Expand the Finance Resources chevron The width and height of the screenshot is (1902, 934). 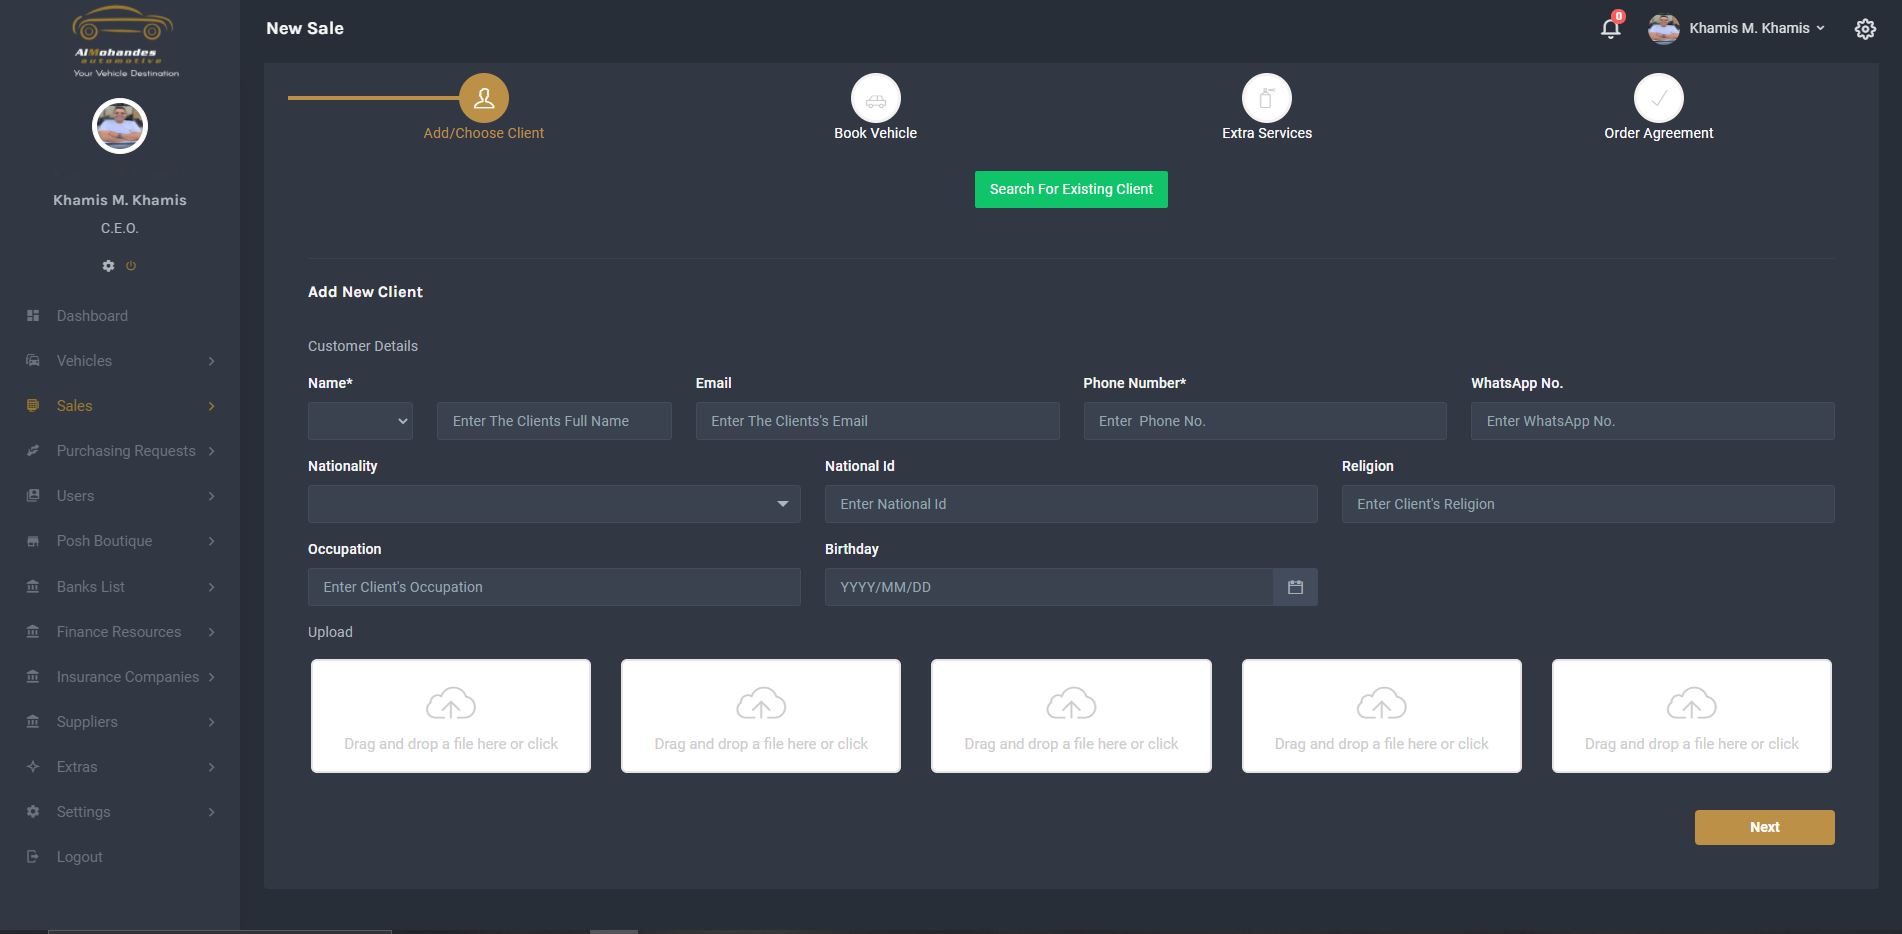211,632
